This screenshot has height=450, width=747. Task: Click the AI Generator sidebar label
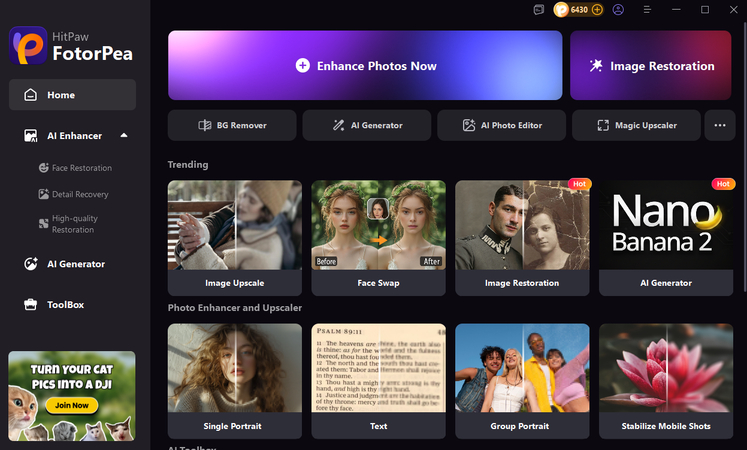[76, 264]
